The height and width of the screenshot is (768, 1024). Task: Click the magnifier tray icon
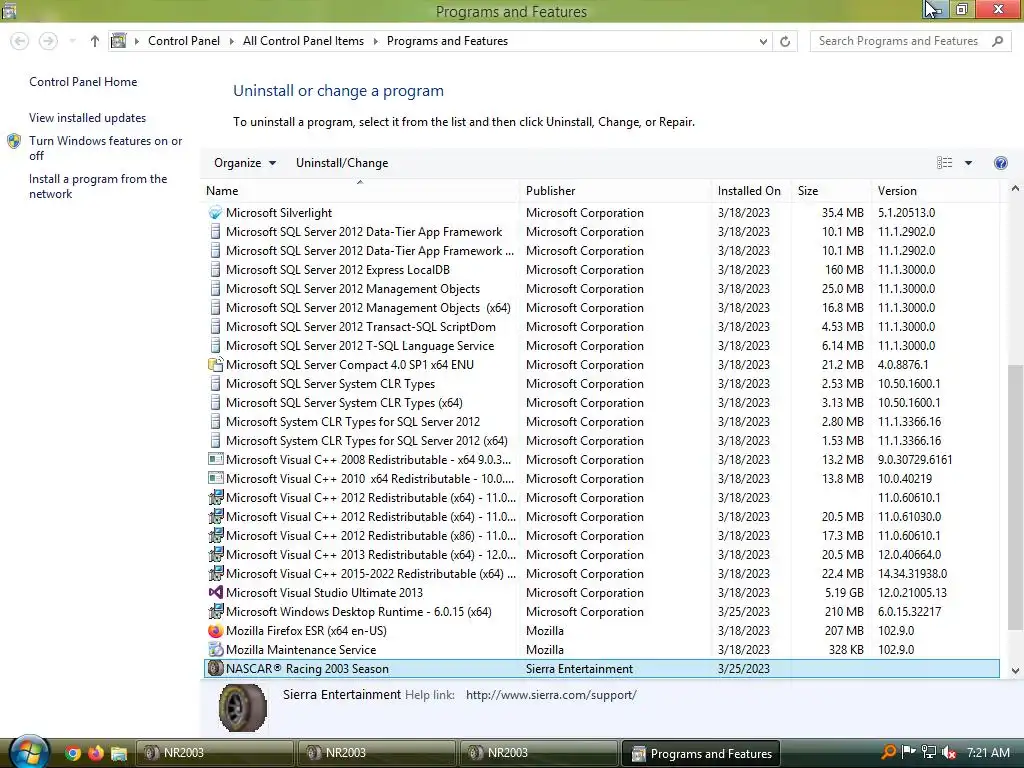tap(888, 753)
